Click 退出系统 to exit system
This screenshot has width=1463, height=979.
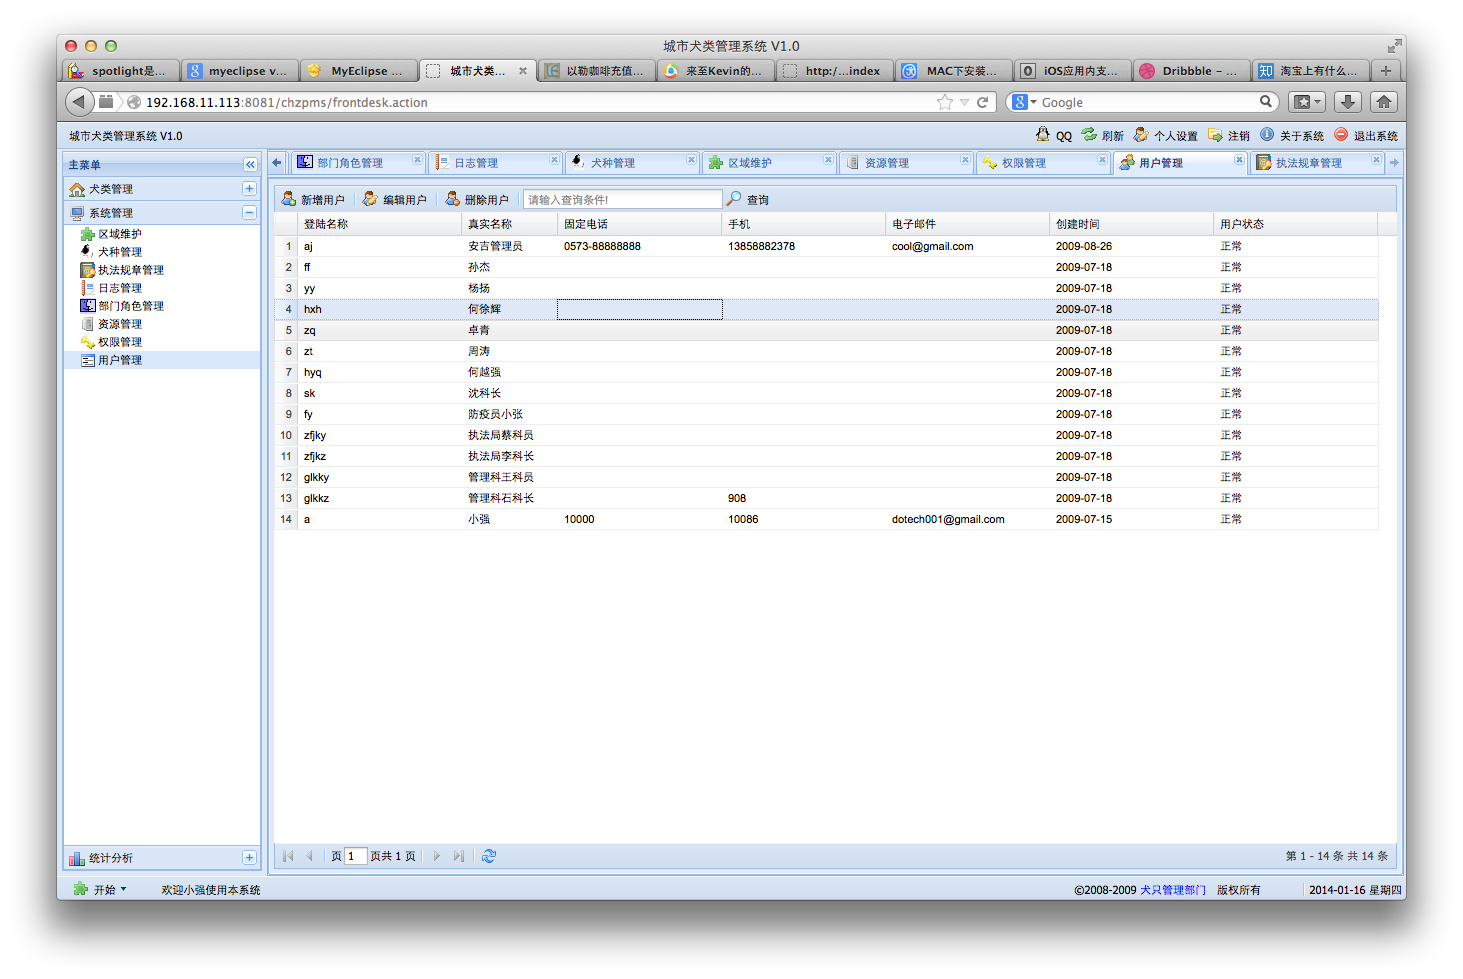coord(1366,135)
